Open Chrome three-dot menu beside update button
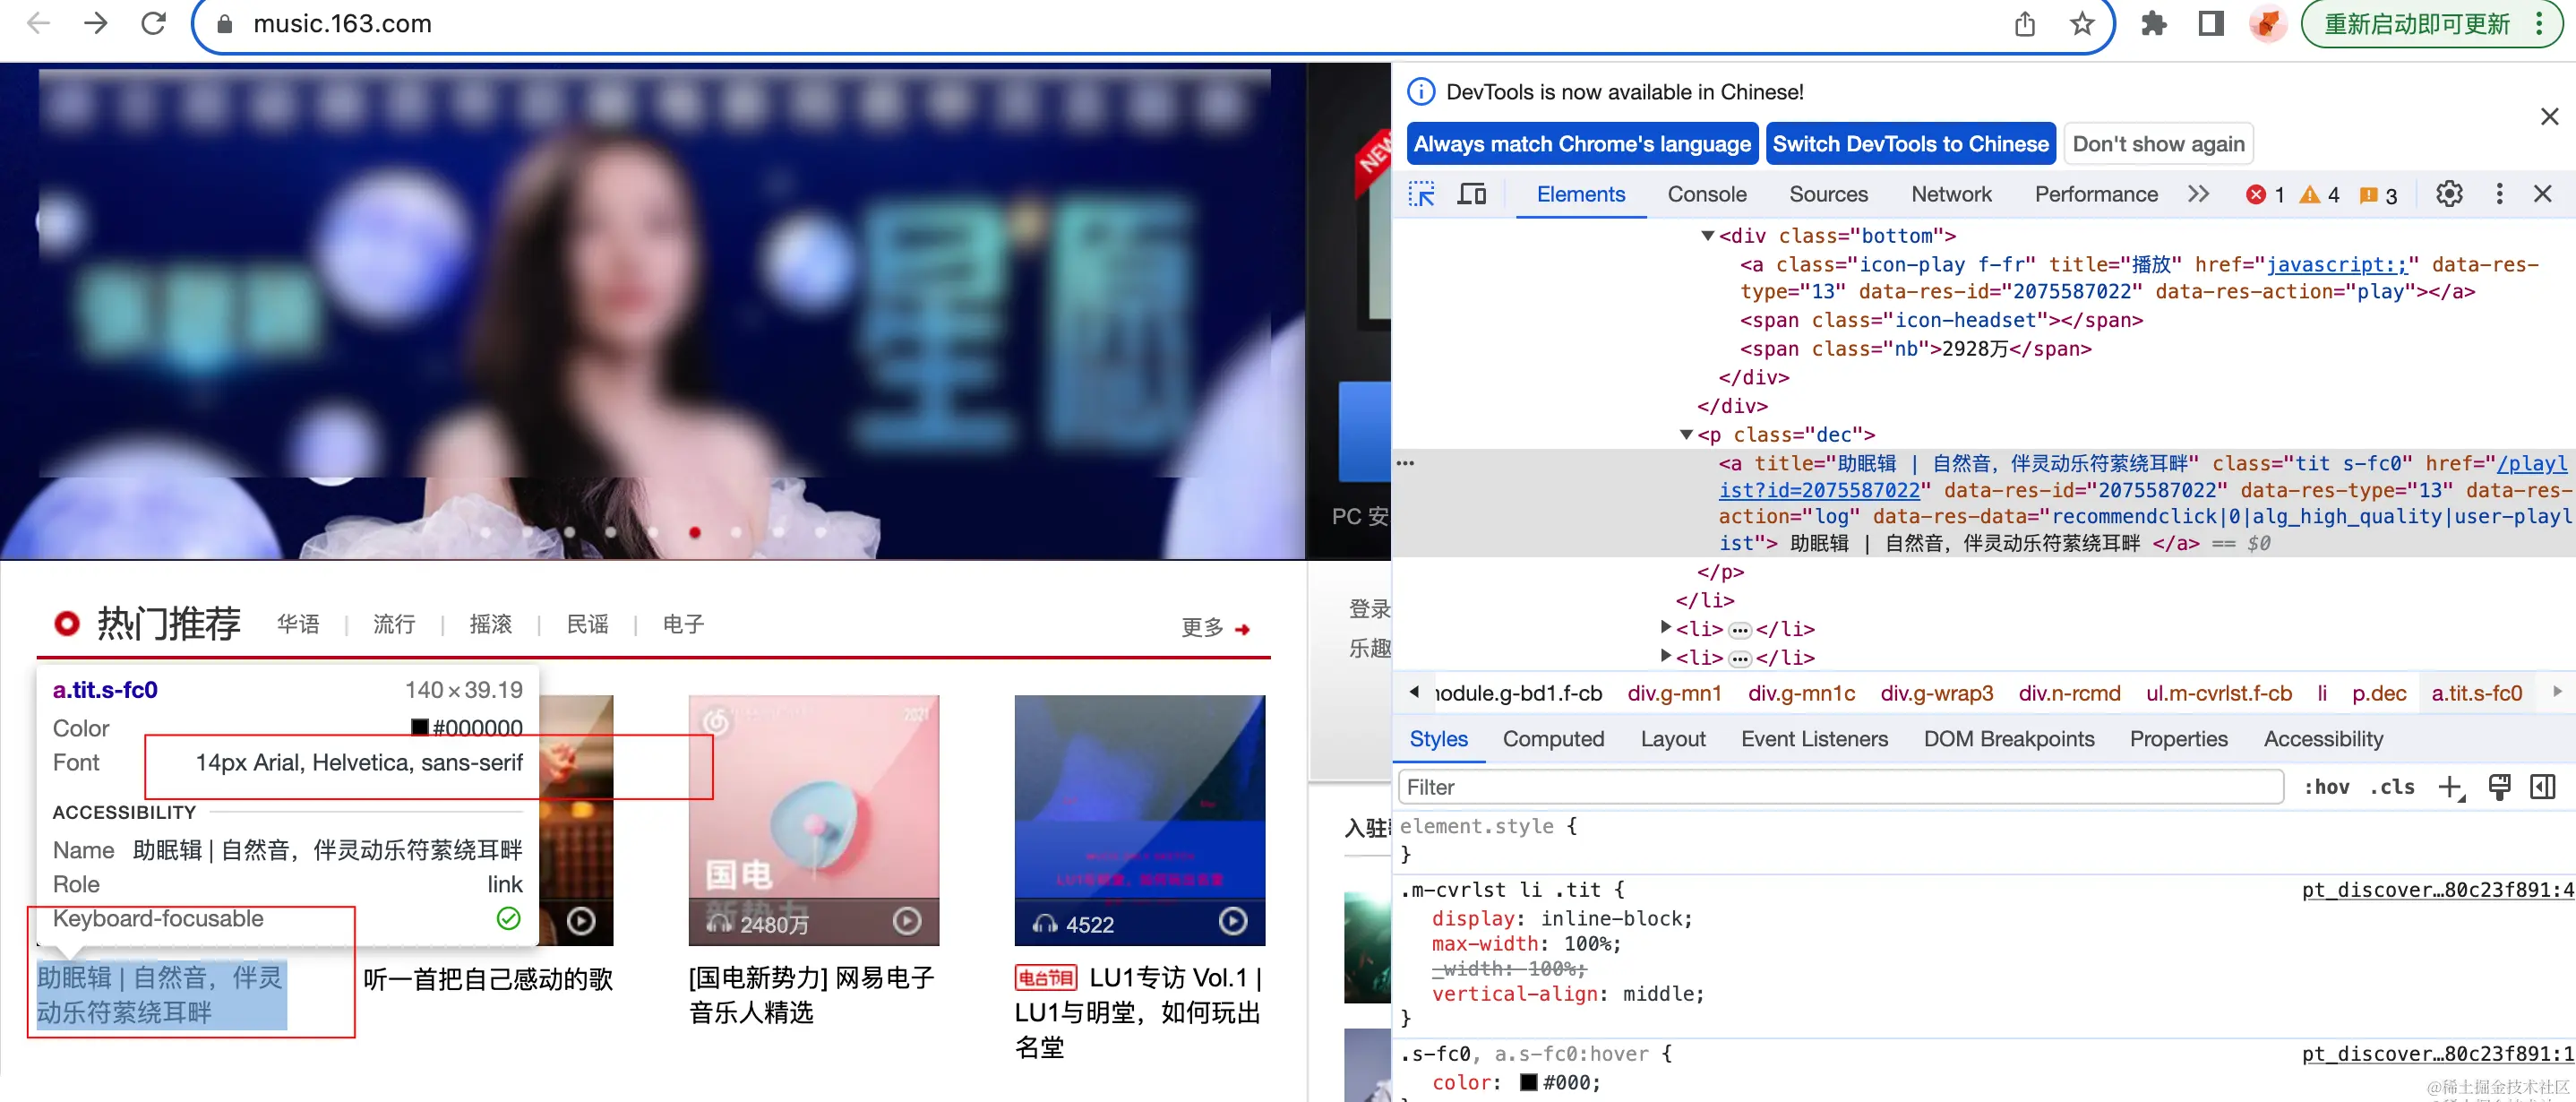Screen dimensions: 2576x1102 click(x=2539, y=23)
